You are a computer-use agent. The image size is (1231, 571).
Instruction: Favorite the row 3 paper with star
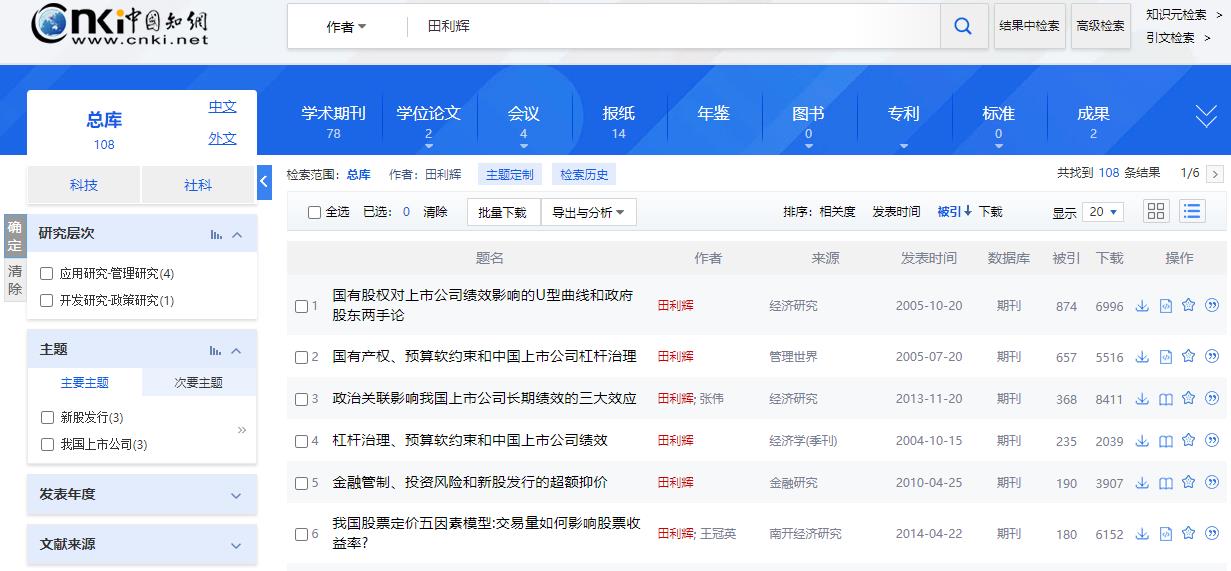tap(1188, 398)
